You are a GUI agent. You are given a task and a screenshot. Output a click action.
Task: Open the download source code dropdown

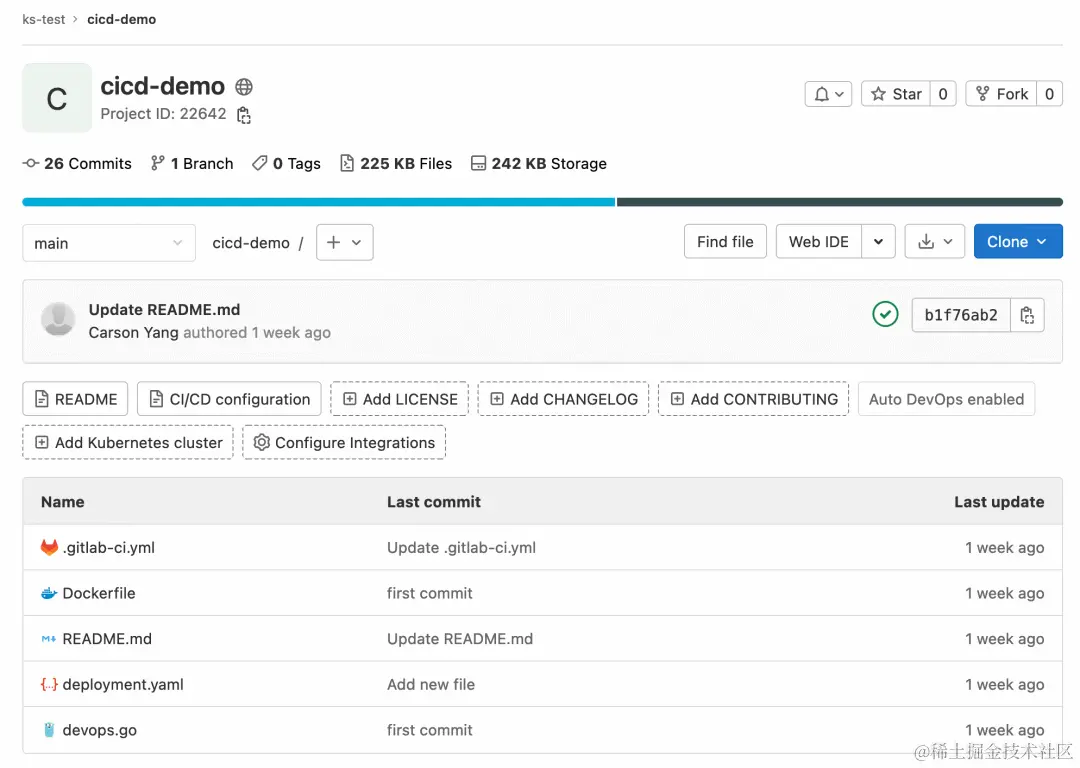(935, 242)
